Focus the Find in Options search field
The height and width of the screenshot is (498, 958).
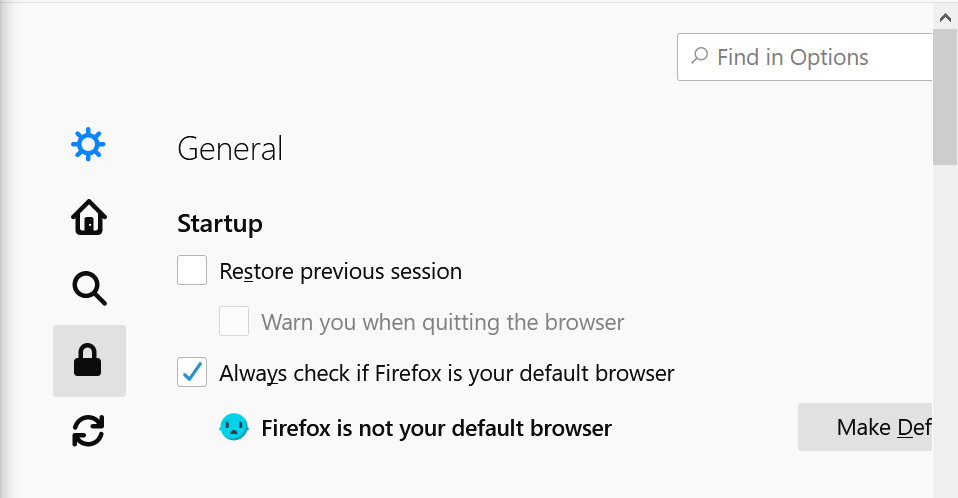point(805,57)
